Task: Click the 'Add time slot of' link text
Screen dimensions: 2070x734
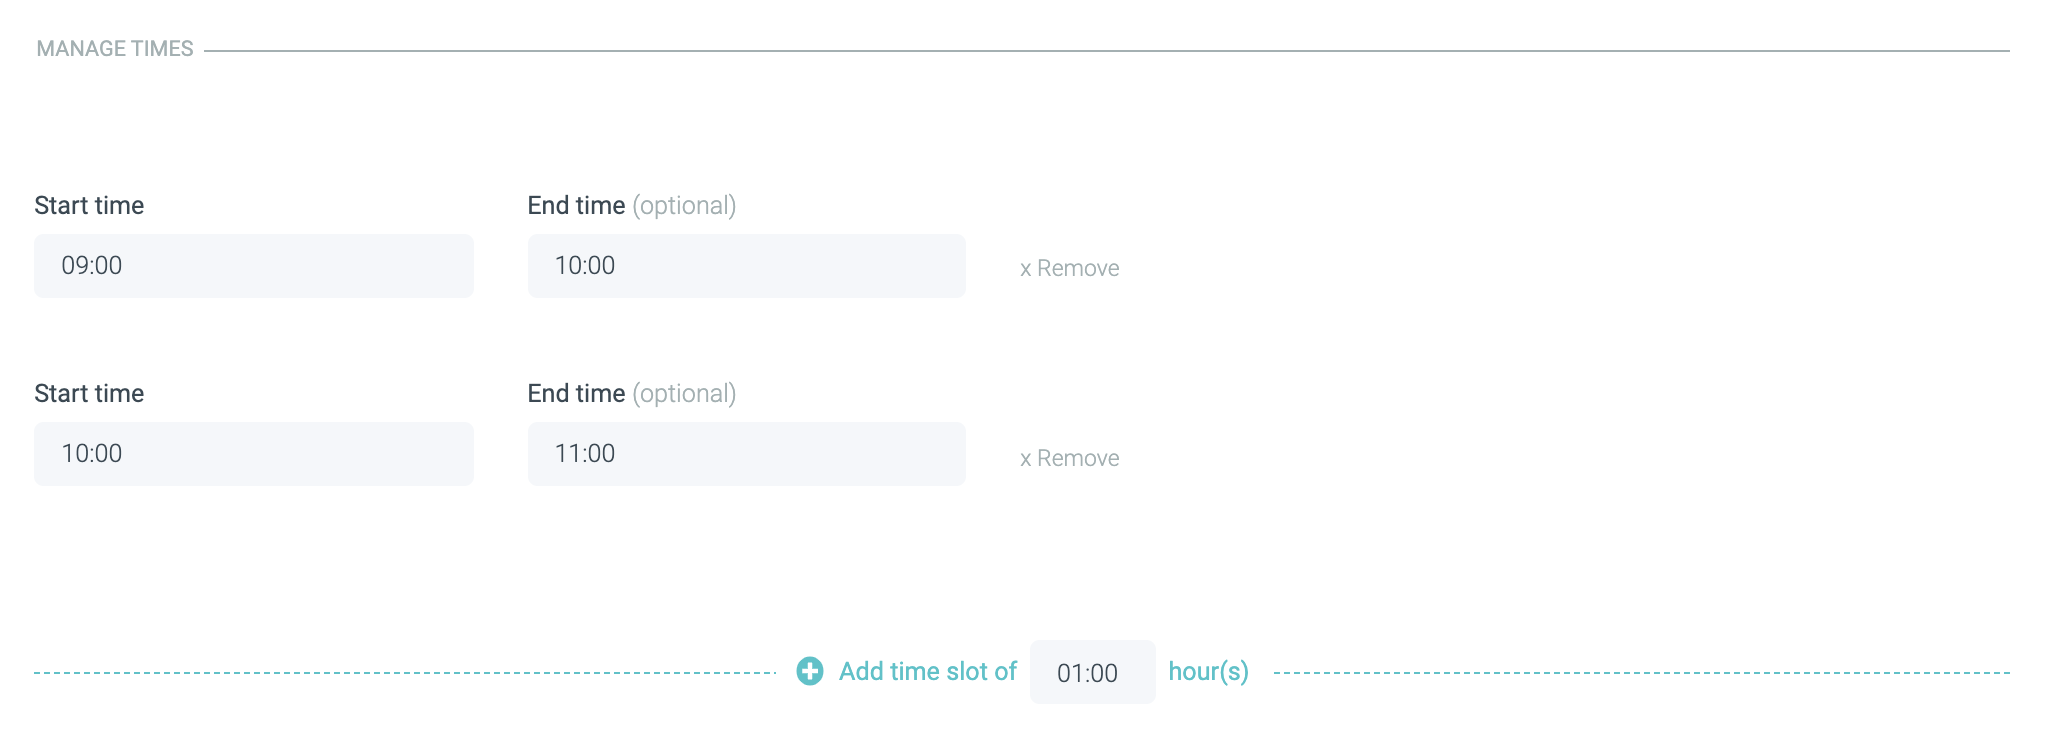Action: pyautogui.click(x=927, y=671)
